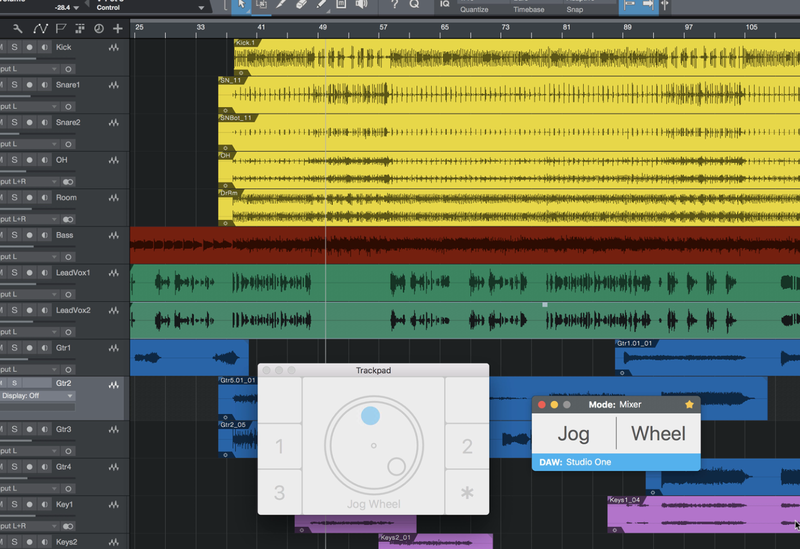Select the Gtr1.01_01 audio clip
The height and width of the screenshot is (549, 800).
pos(707,358)
